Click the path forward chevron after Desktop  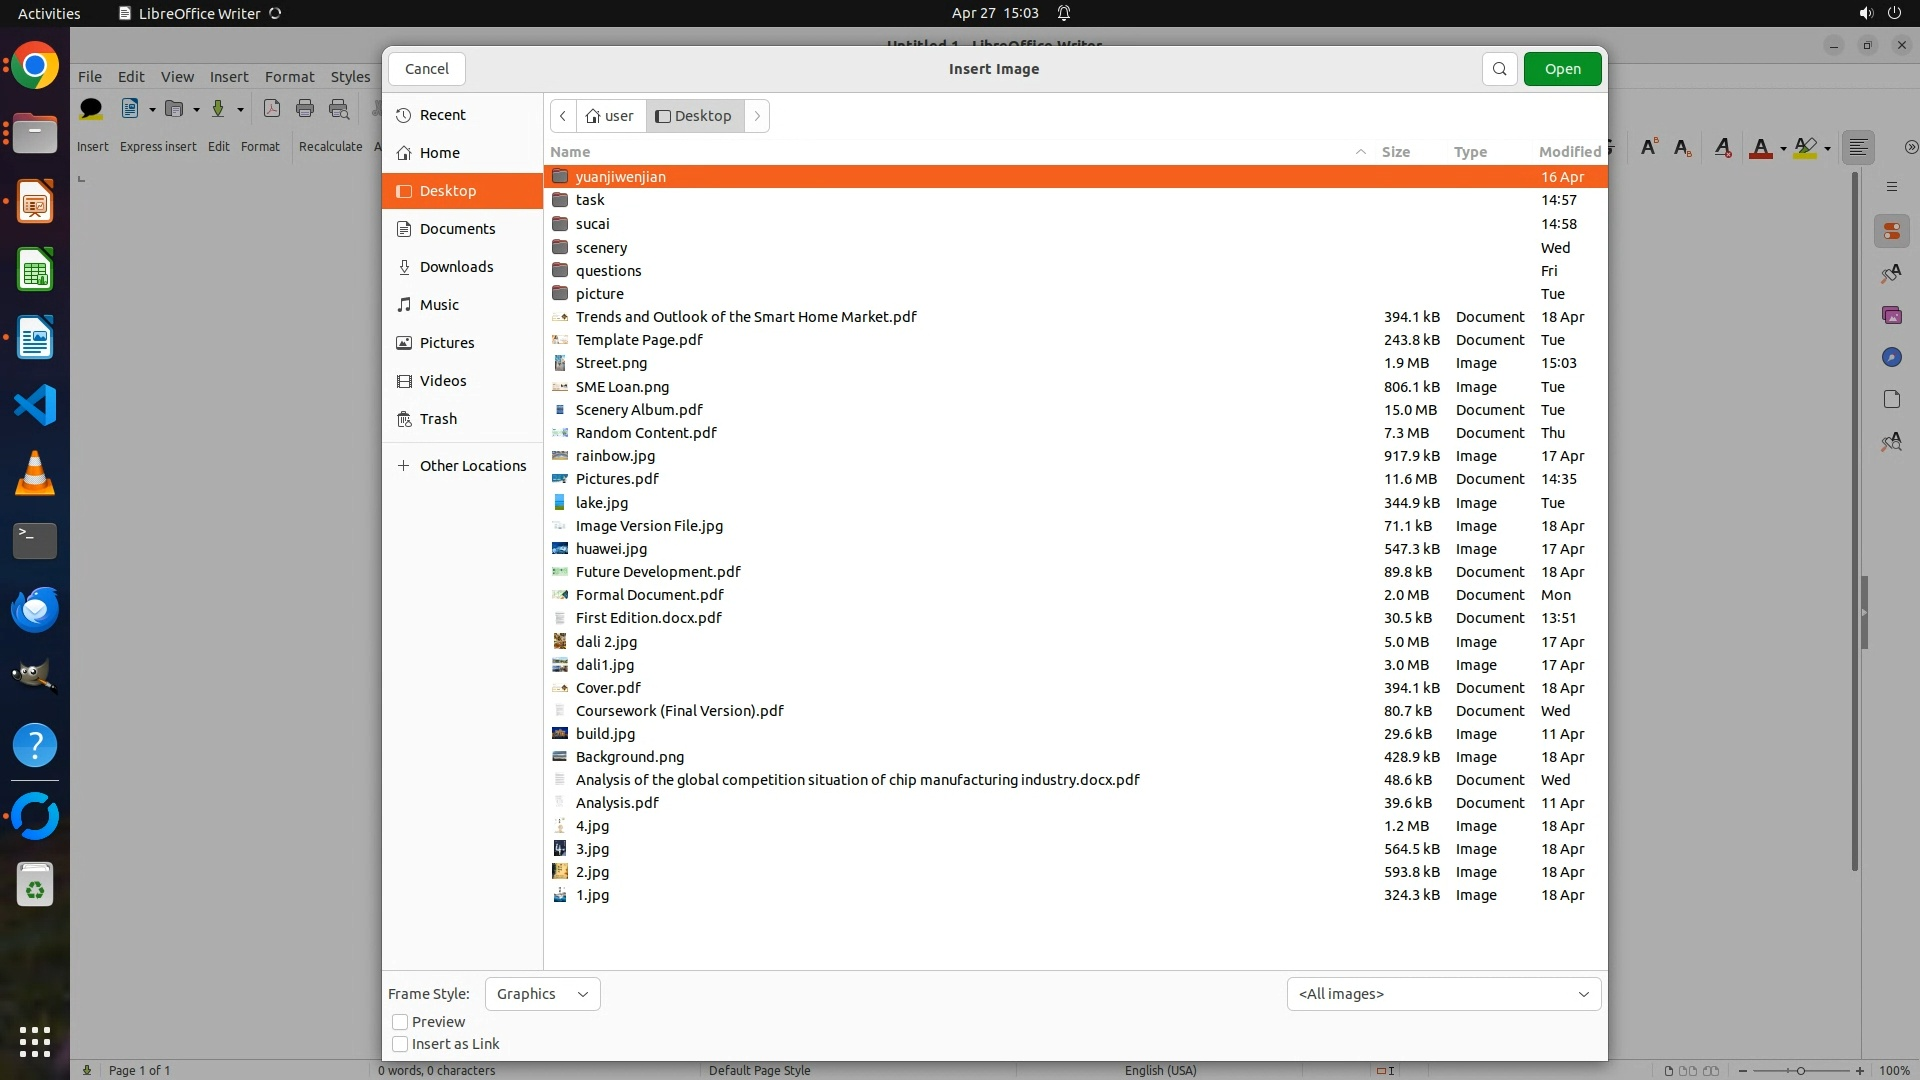(757, 116)
